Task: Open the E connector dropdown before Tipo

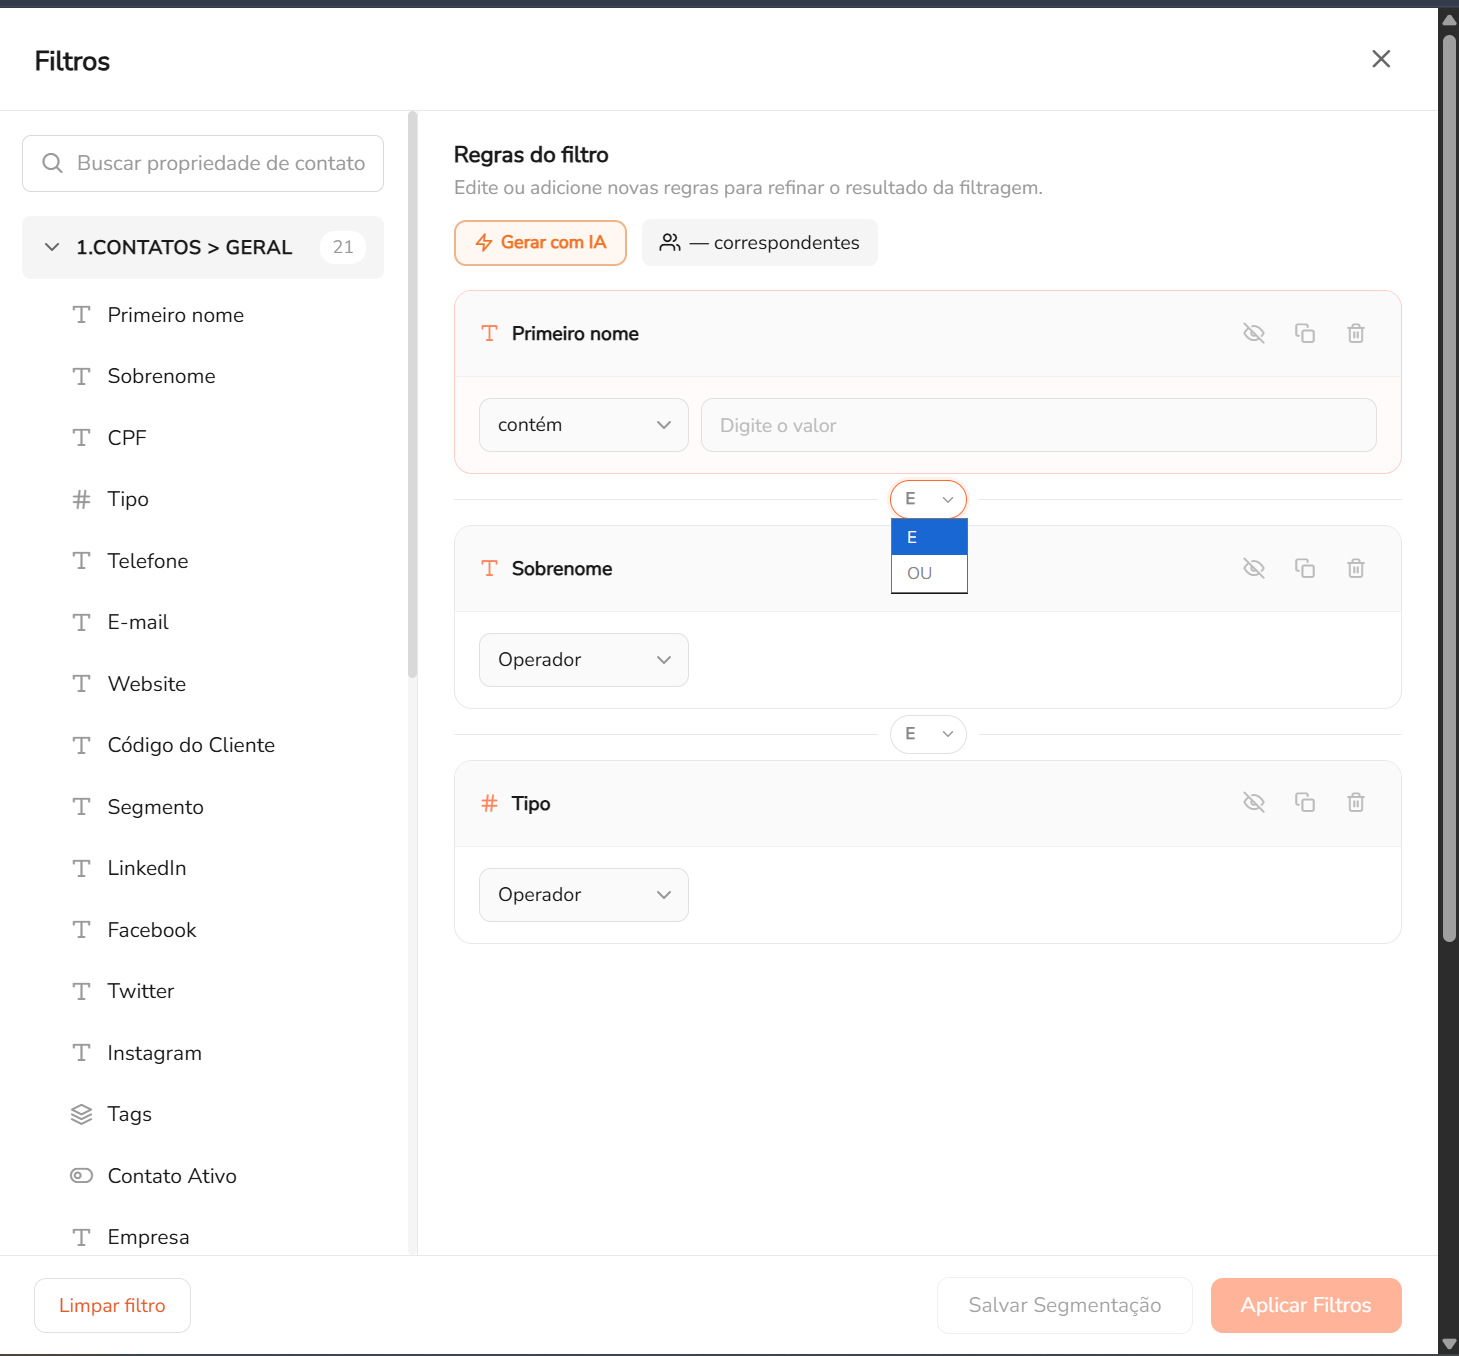Action: (x=928, y=734)
